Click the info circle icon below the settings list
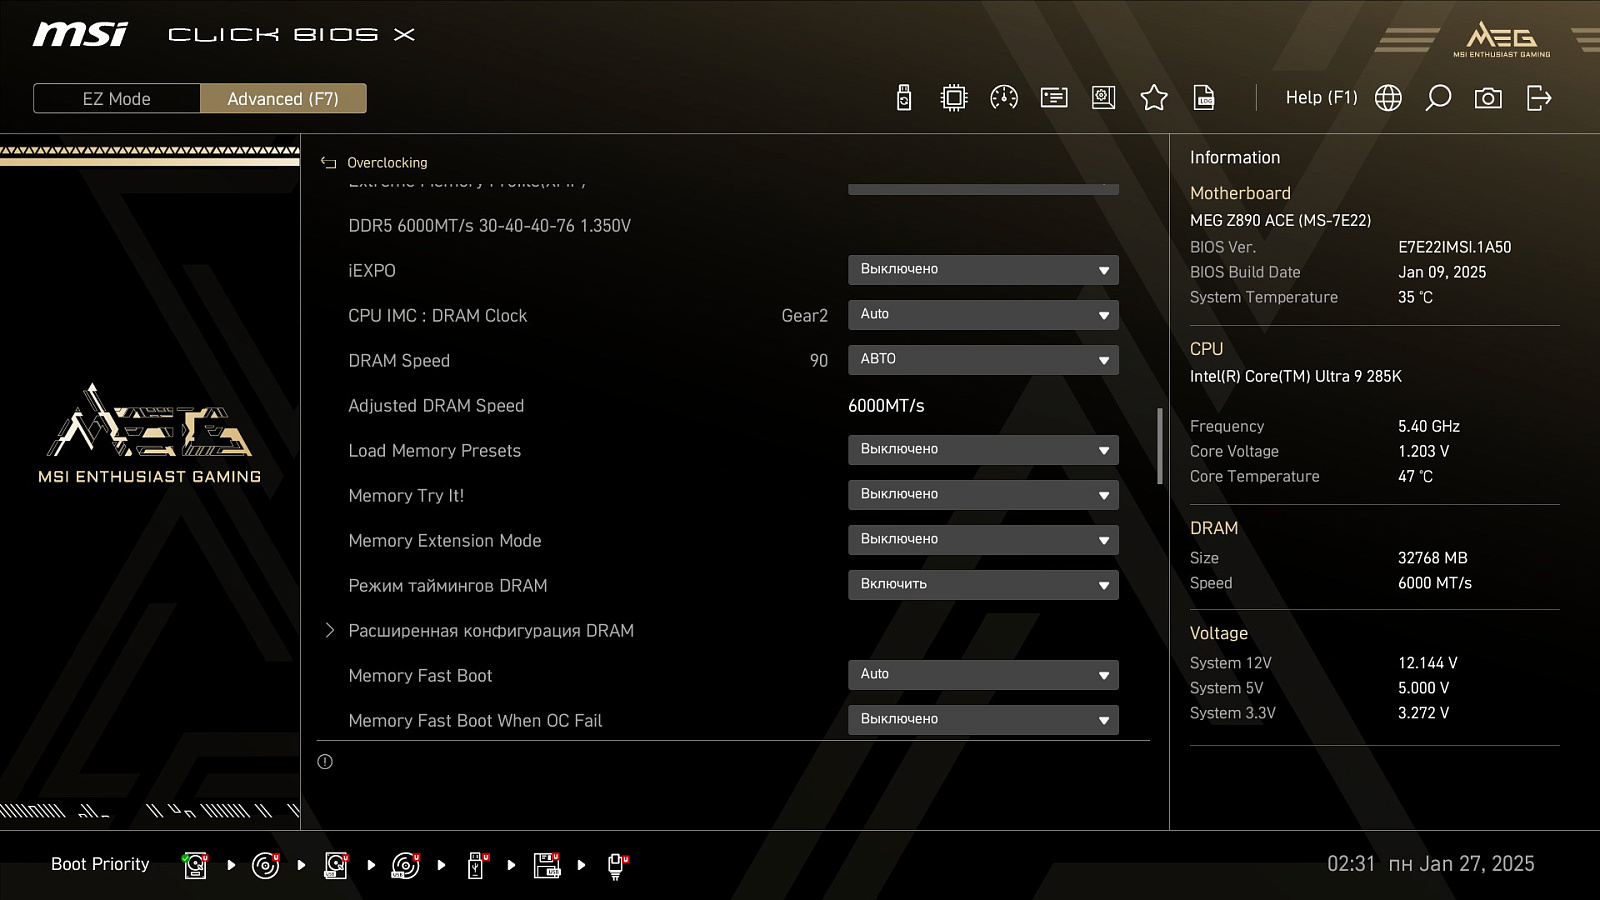This screenshot has width=1600, height=900. (325, 762)
